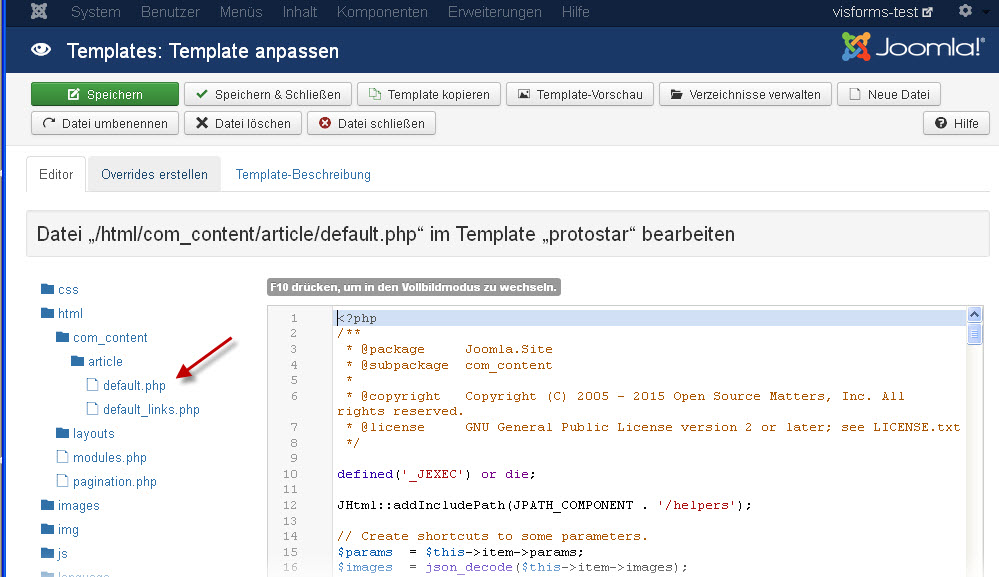Click Template kopieren button
The image size is (999, 577).
click(429, 94)
